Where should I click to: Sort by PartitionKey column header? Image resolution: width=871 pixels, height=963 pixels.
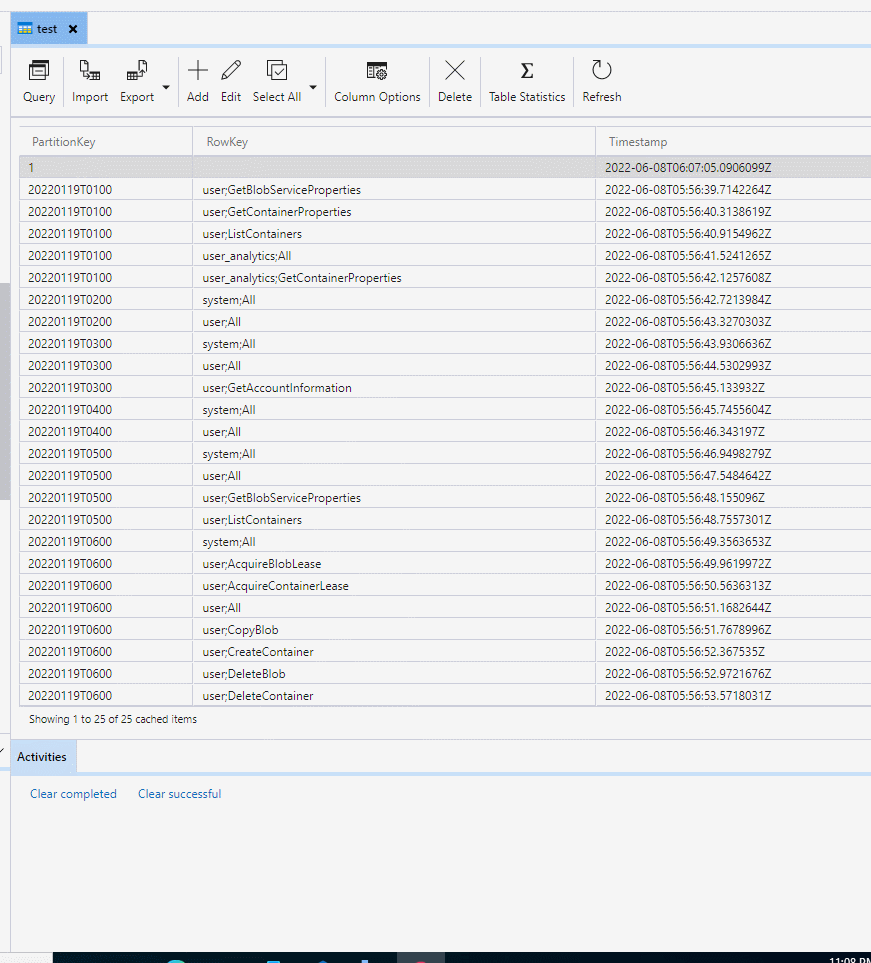click(106, 142)
